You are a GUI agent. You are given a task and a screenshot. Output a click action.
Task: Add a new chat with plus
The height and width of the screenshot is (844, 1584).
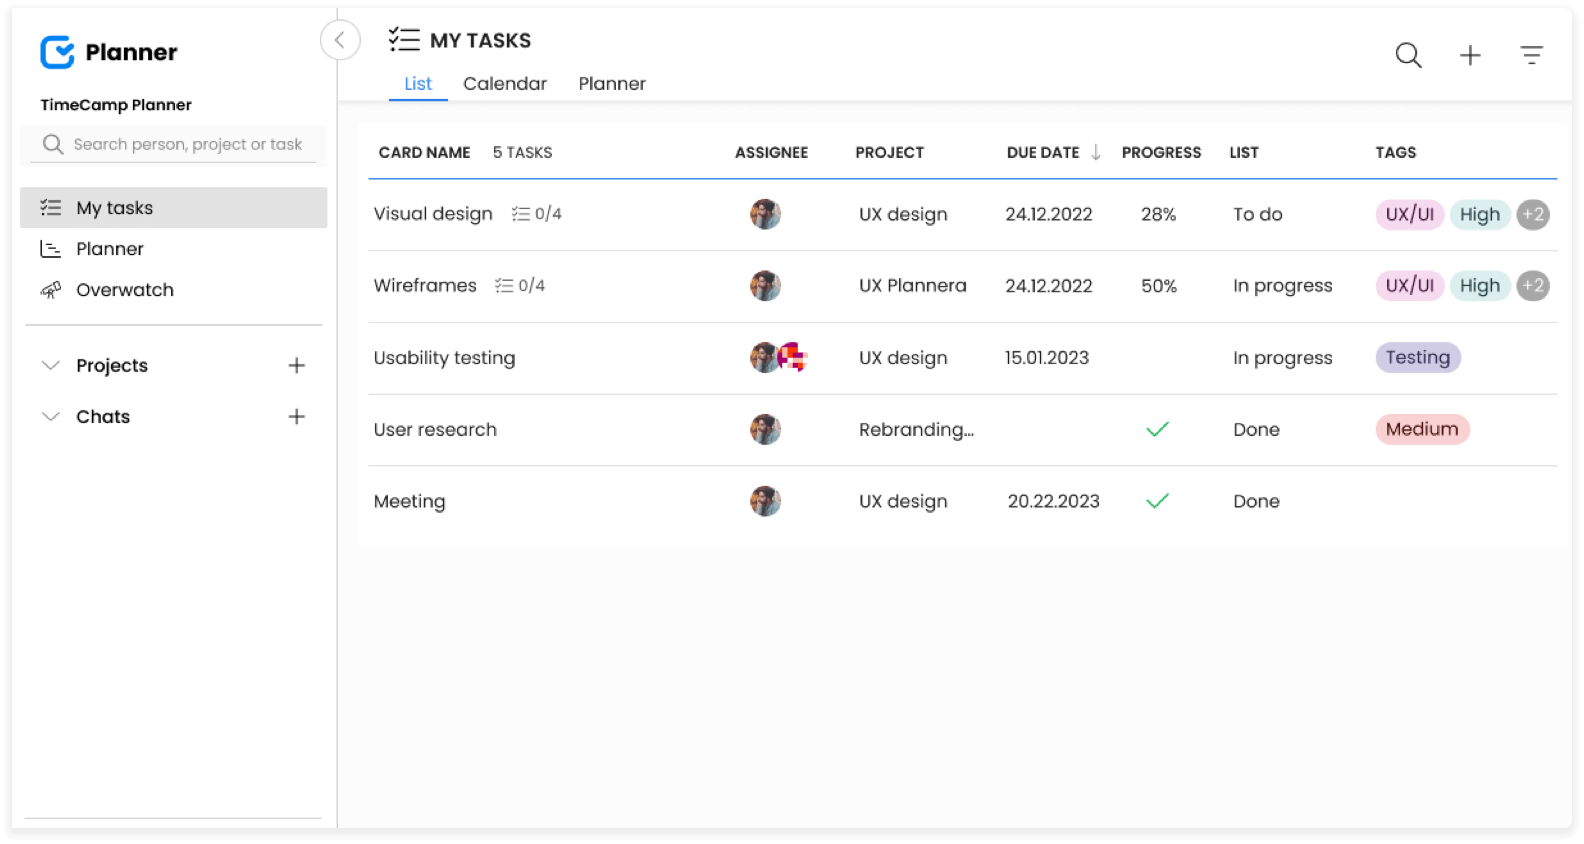[x=296, y=416]
